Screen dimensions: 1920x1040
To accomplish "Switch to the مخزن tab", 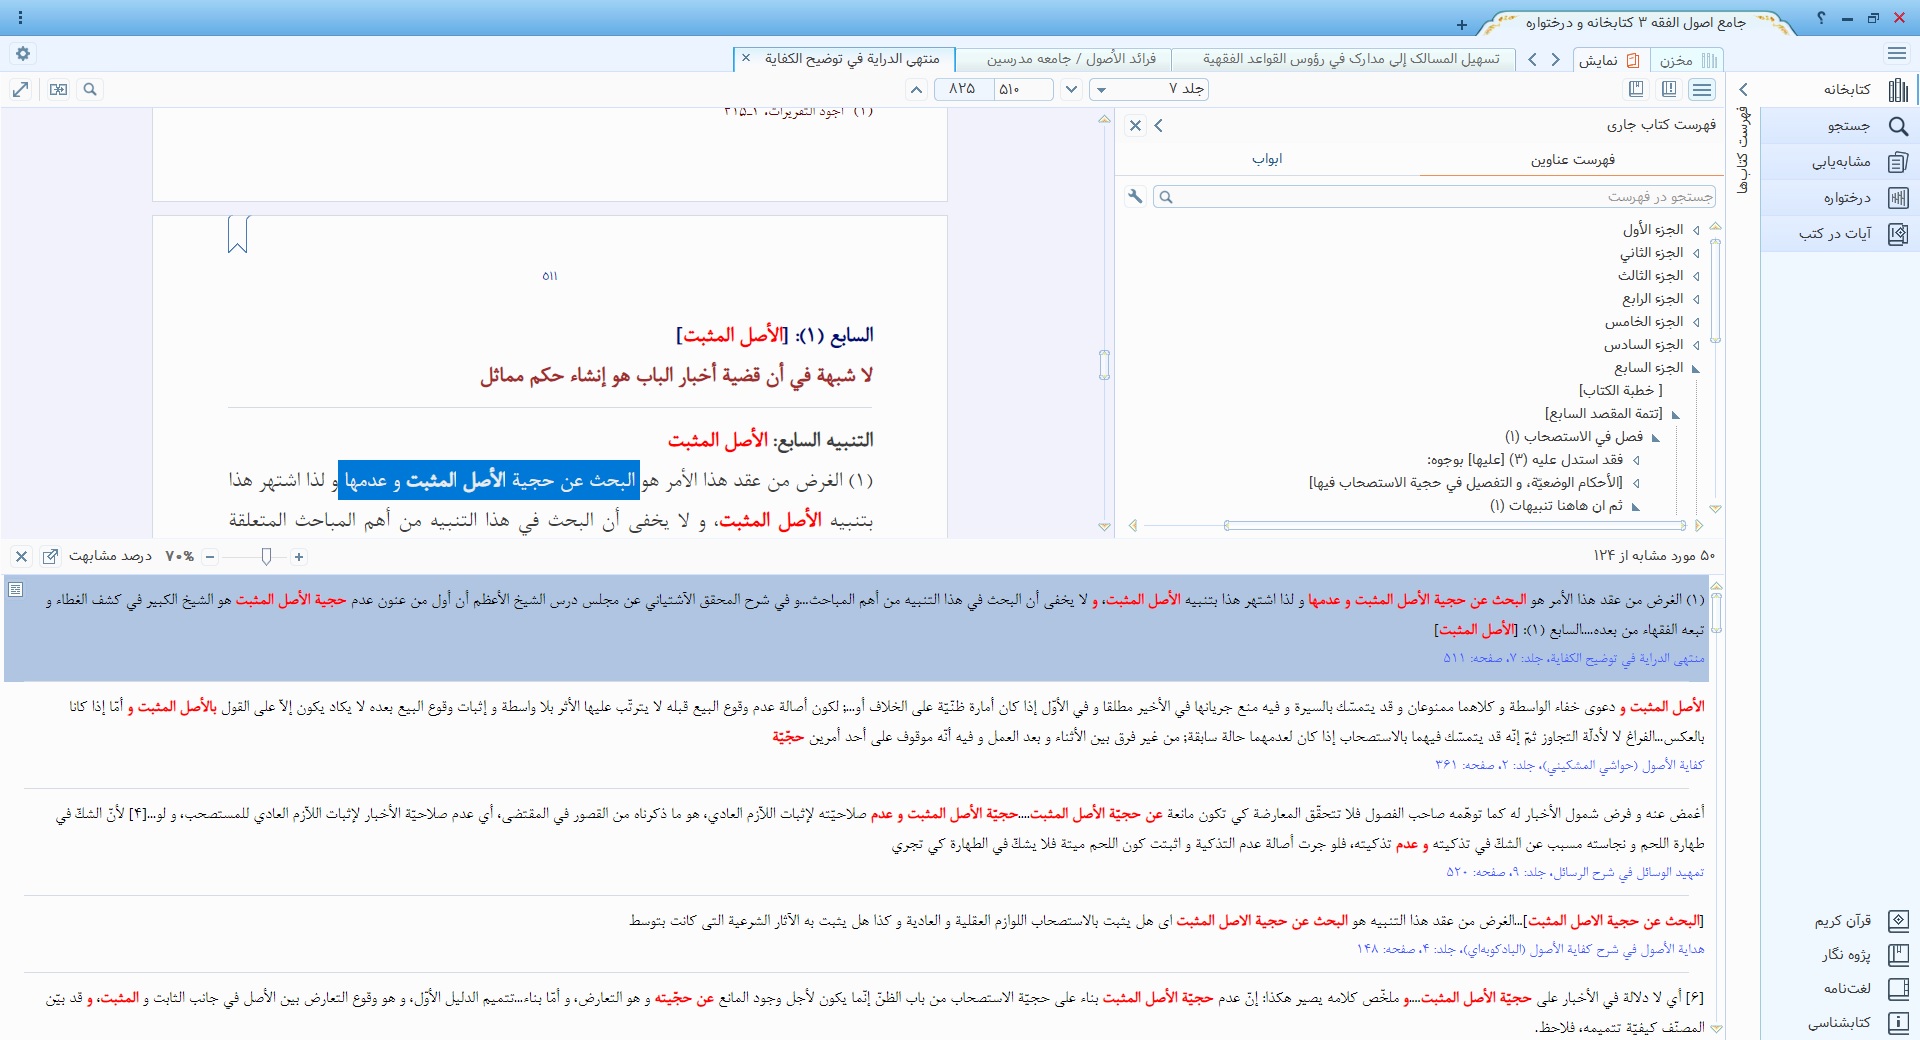I will pos(1686,60).
